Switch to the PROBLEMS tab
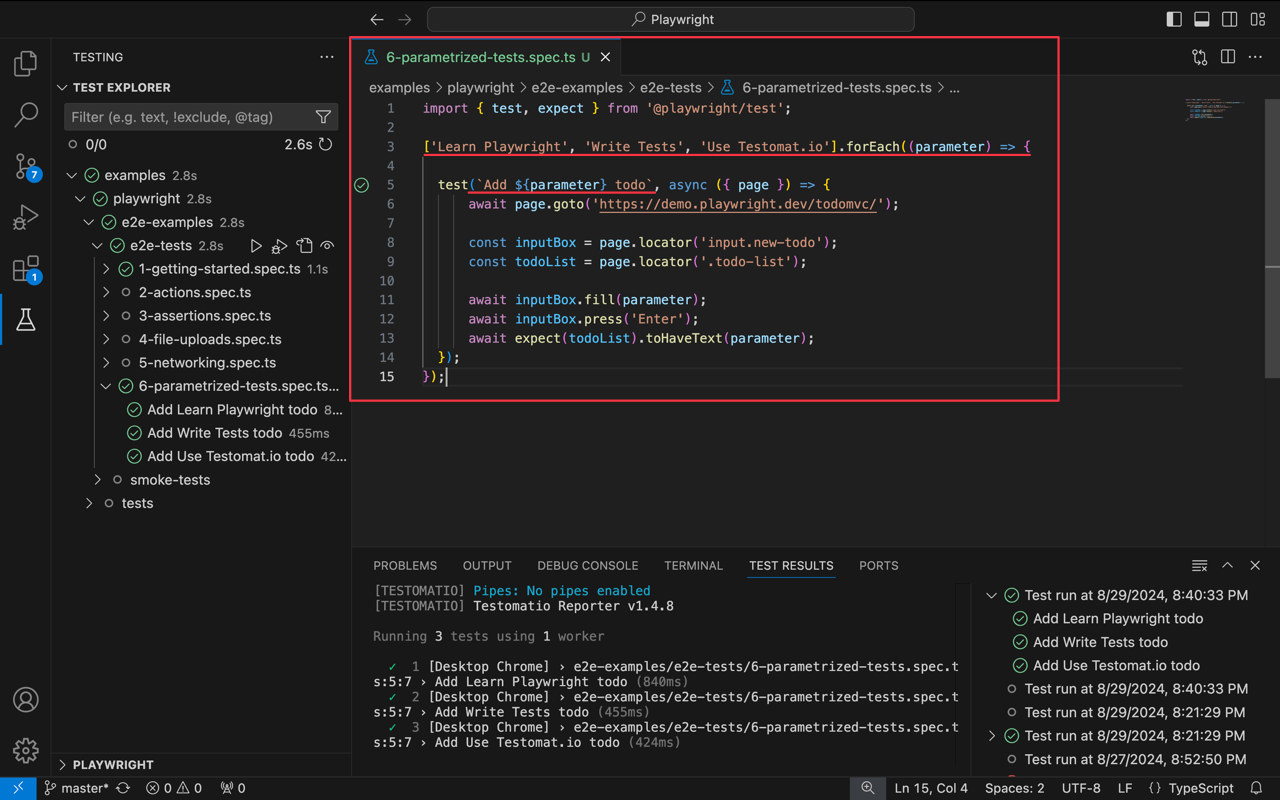Screen dimensions: 1280x800 [x=404, y=566]
